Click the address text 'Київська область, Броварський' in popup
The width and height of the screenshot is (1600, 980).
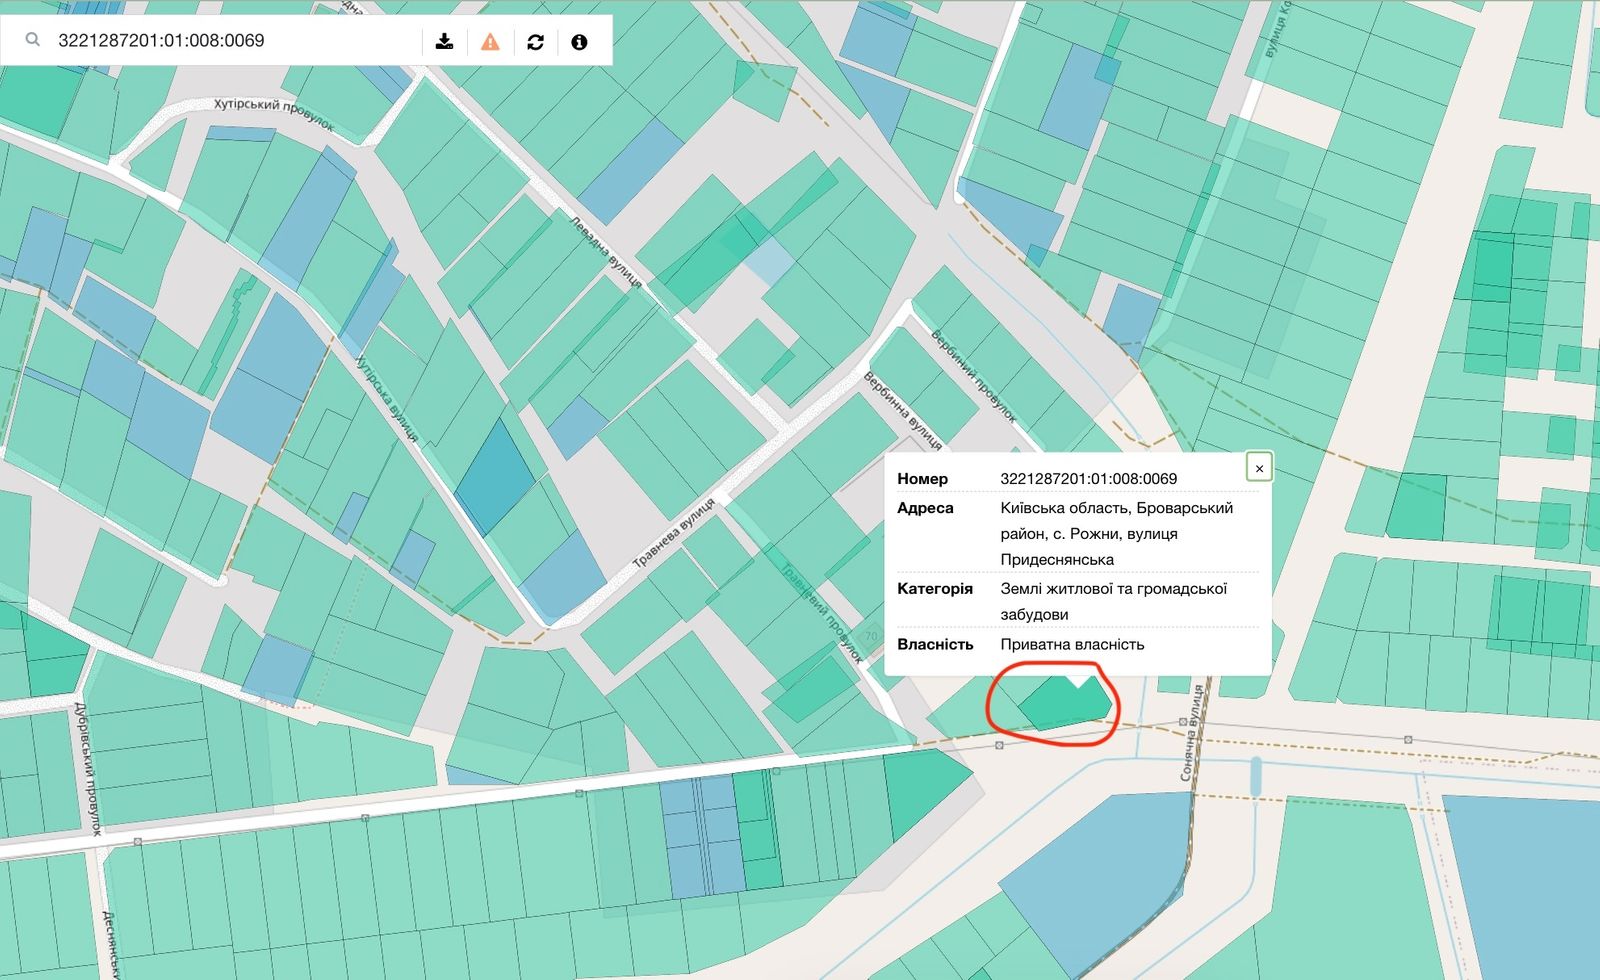1116,508
